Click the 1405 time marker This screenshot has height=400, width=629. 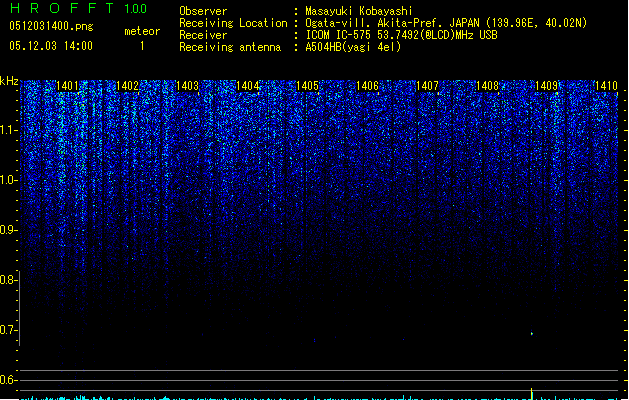click(307, 86)
